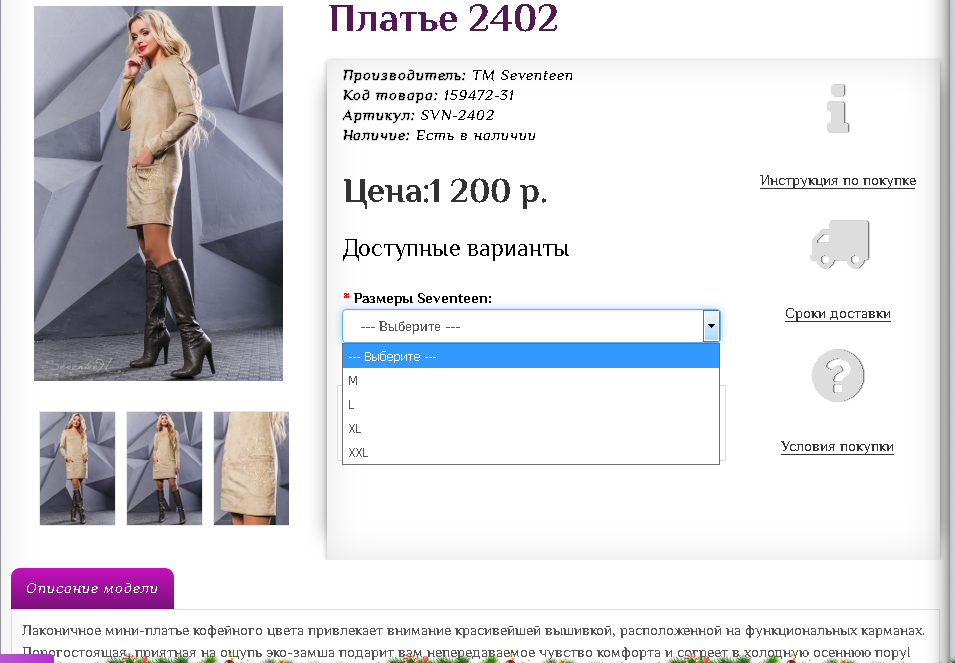Click the Размеры Seventeen size dropdown arrow
This screenshot has width=955, height=663.
[x=711, y=326]
